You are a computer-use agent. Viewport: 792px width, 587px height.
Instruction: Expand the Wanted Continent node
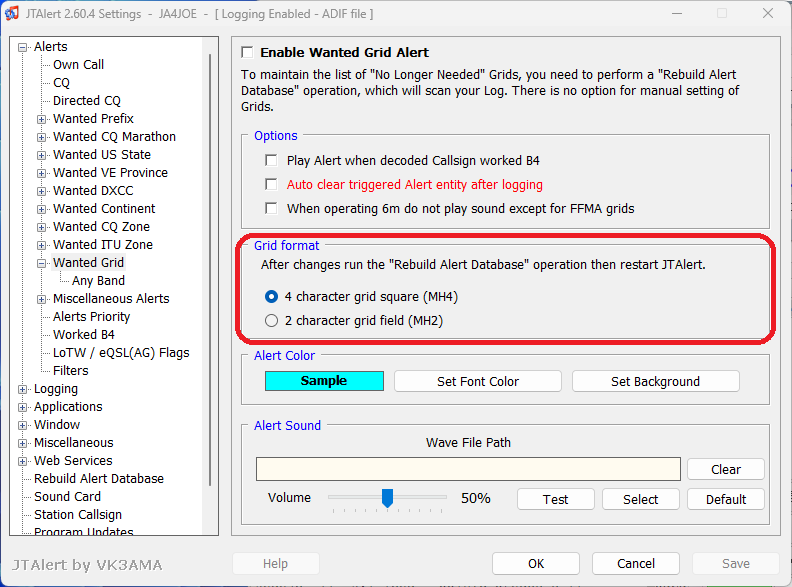(41, 209)
